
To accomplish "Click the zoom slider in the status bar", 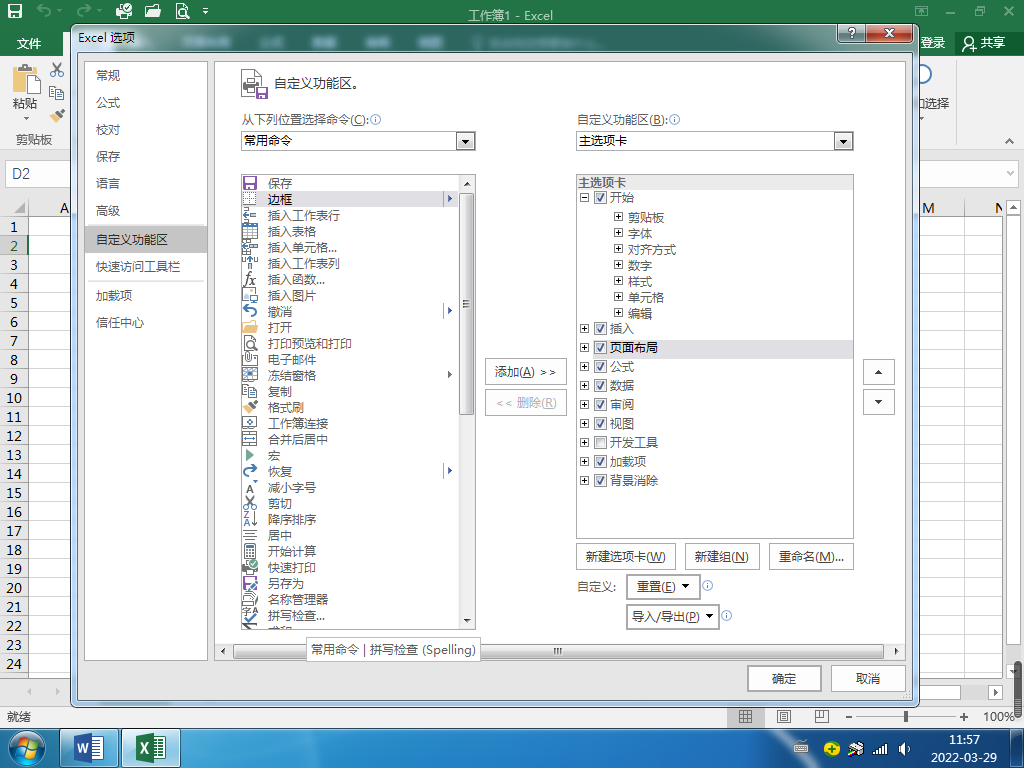I will [906, 716].
